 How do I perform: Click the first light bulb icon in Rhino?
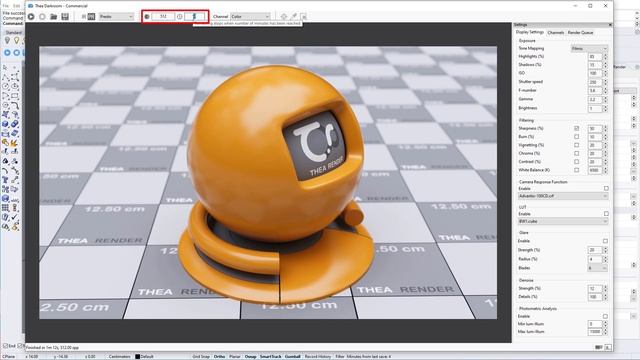pyautogui.click(x=7, y=40)
